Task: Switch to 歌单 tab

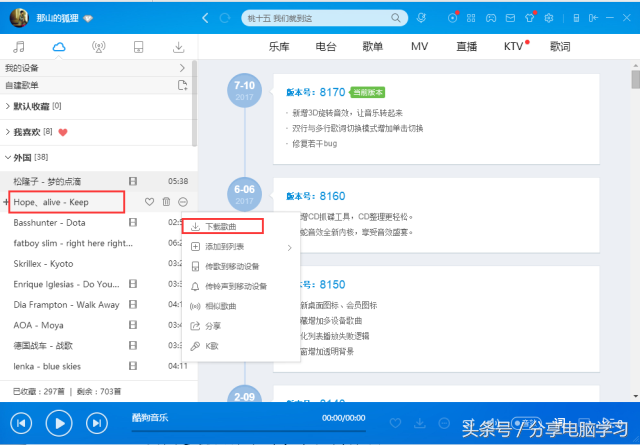Action: pyautogui.click(x=373, y=47)
